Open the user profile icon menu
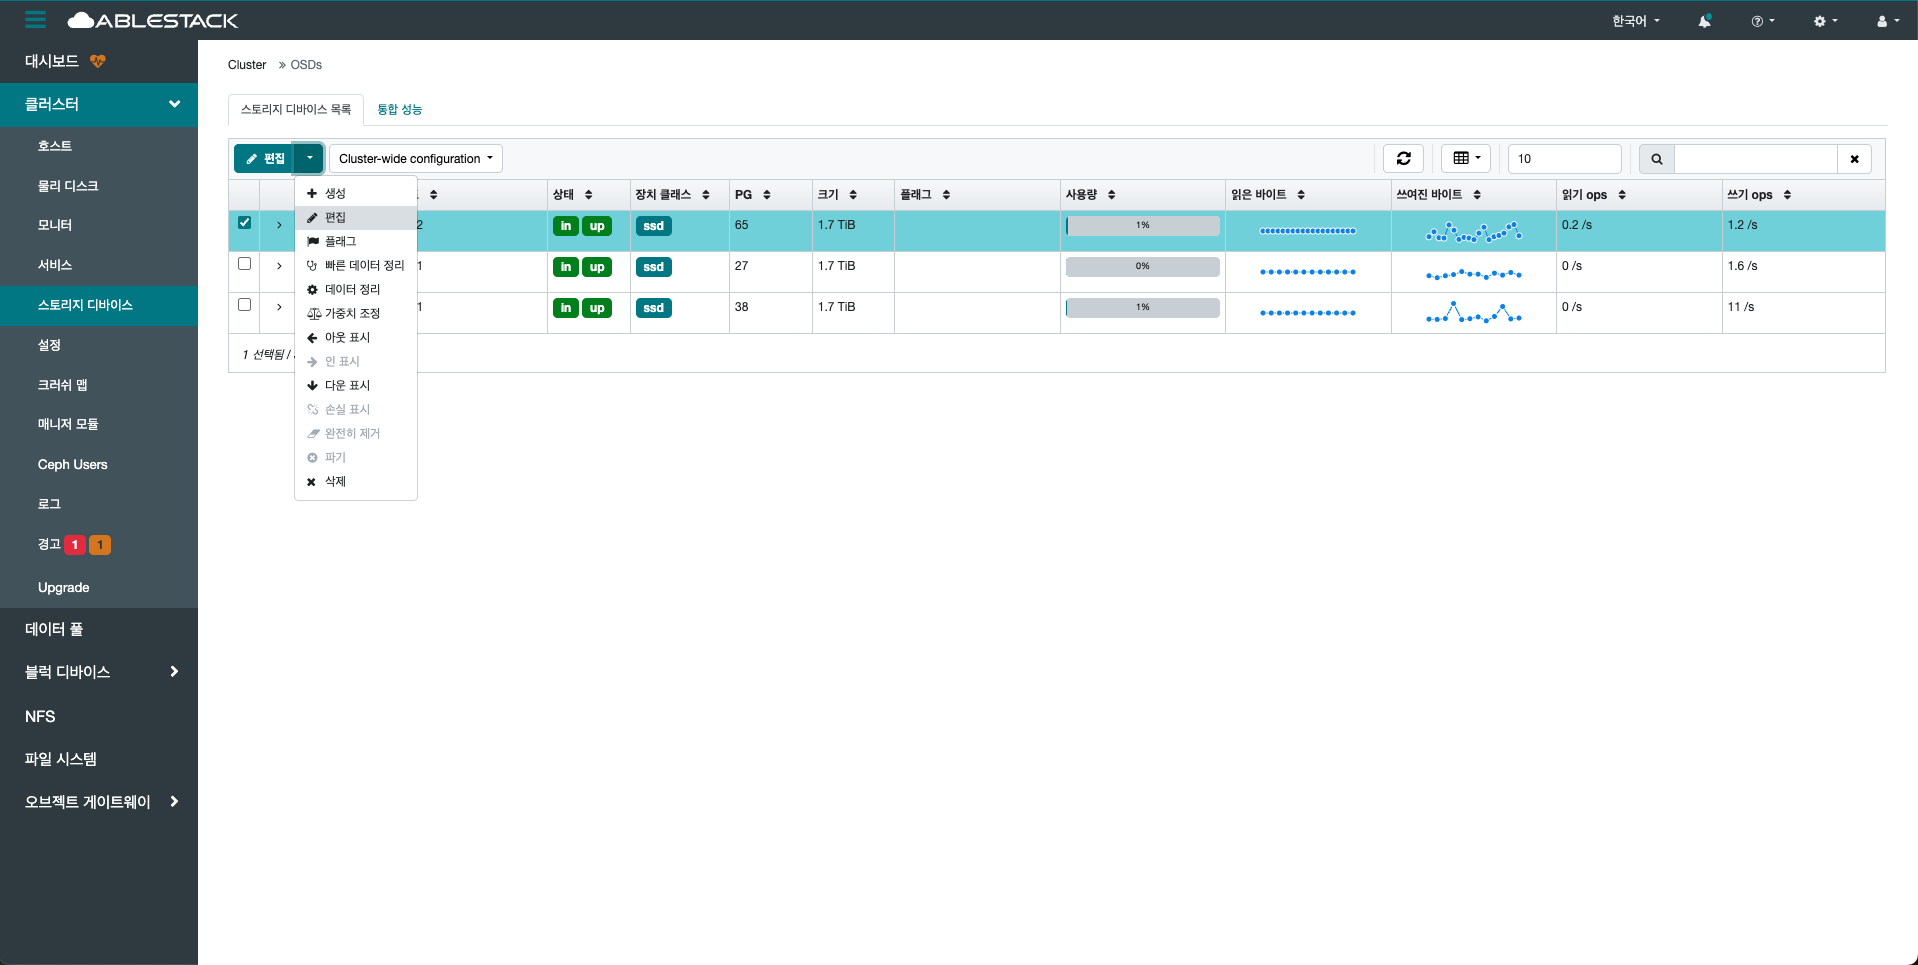This screenshot has width=1918, height=965. [1887, 21]
